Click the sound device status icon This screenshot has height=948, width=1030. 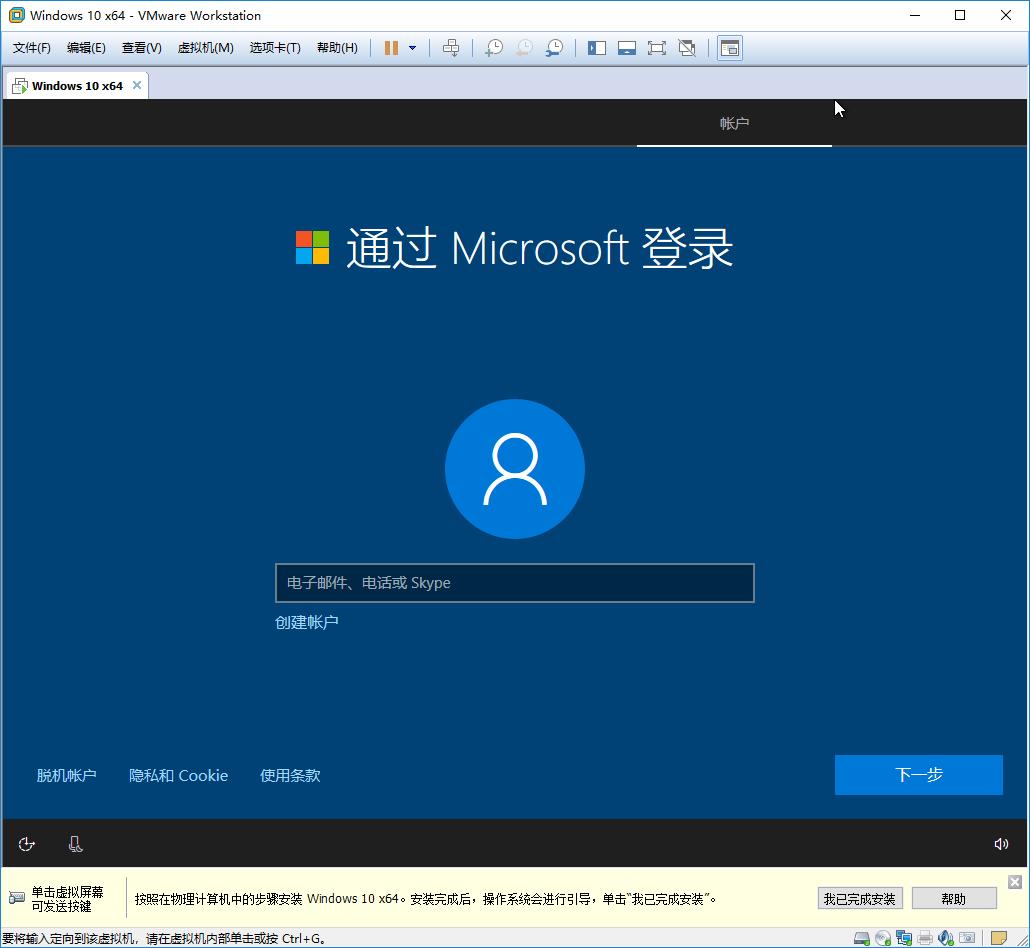point(945,938)
